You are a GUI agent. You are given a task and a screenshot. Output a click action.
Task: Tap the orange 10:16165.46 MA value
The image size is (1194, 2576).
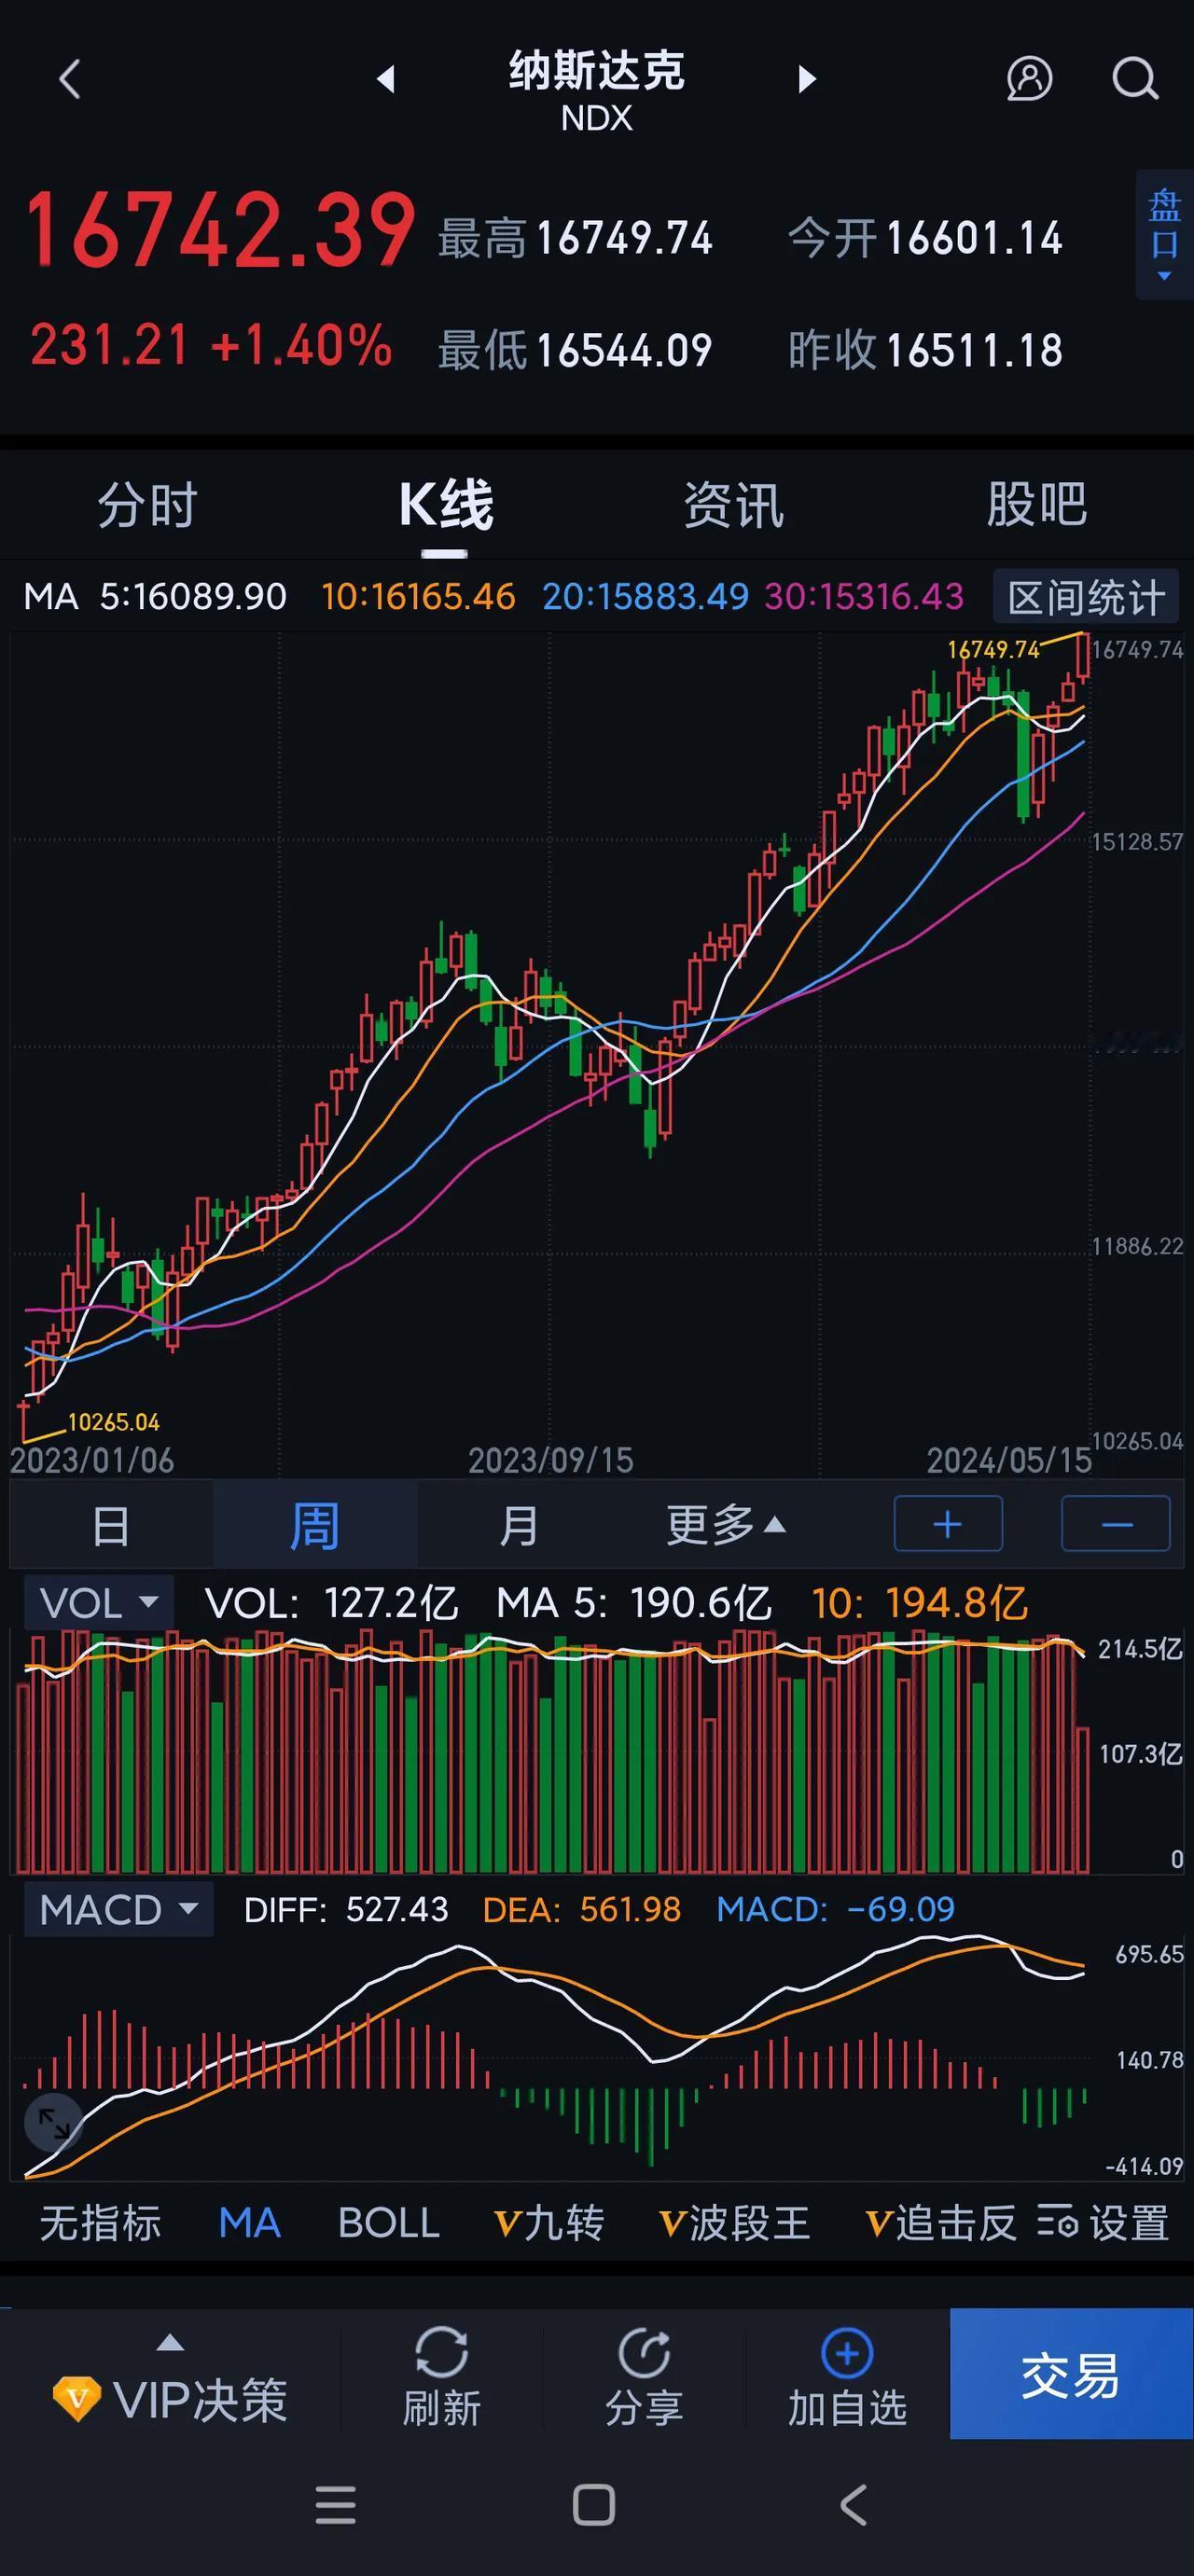click(x=418, y=597)
